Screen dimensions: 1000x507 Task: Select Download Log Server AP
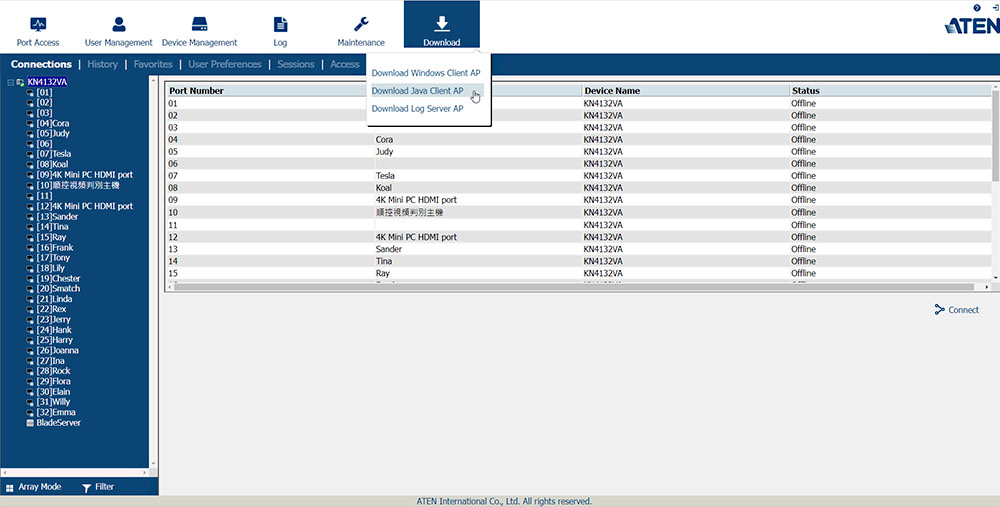pos(417,109)
